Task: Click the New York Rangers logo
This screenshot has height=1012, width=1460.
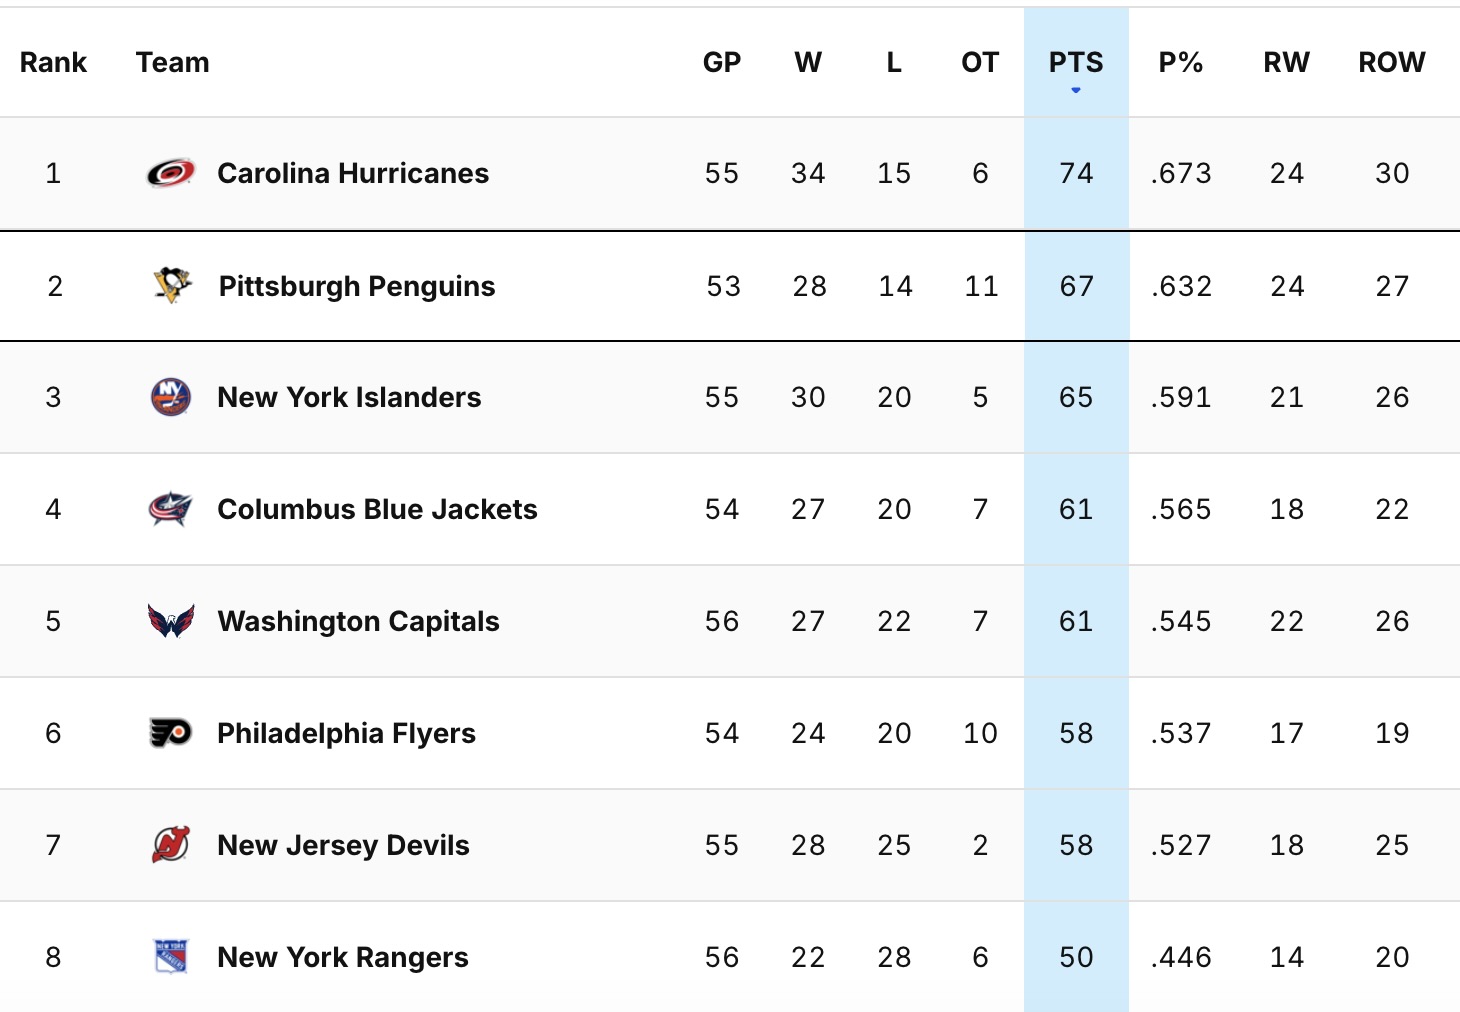Action: click(171, 957)
